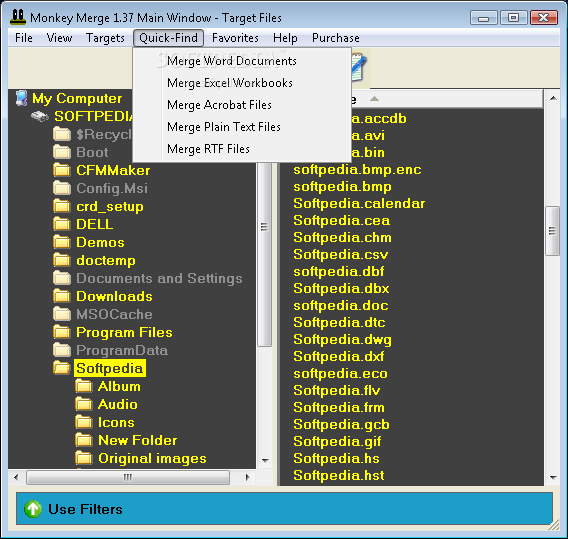The image size is (568, 539).
Task: Click the Album folder icon
Action: click(84, 386)
